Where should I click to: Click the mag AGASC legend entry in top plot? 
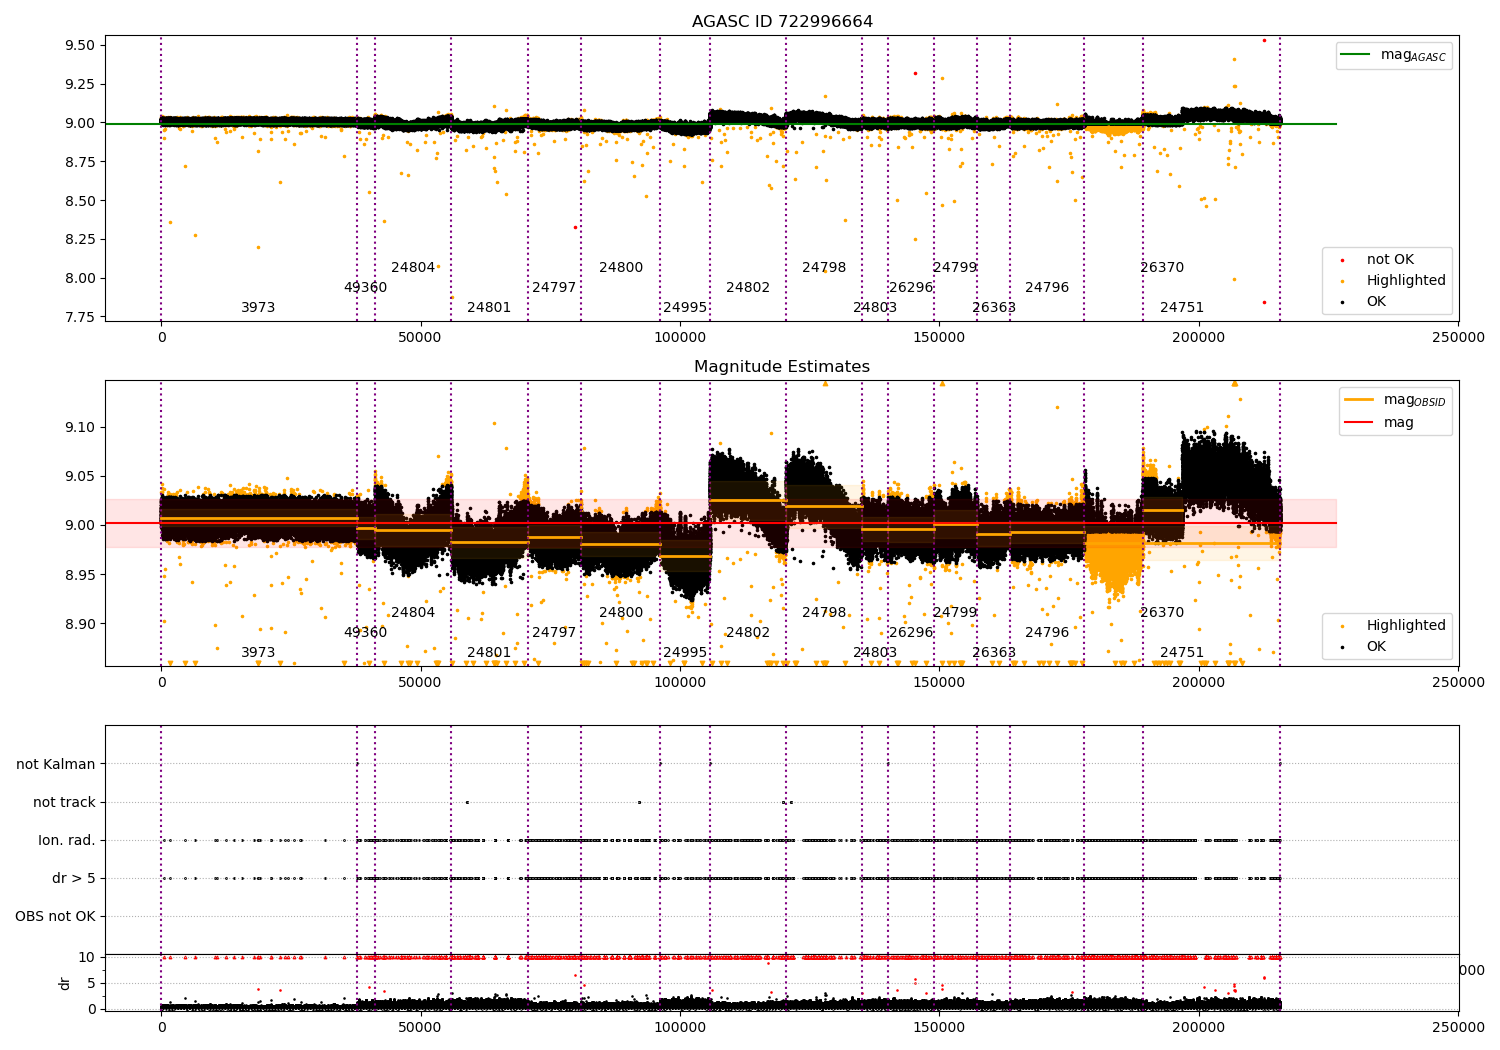[1394, 55]
